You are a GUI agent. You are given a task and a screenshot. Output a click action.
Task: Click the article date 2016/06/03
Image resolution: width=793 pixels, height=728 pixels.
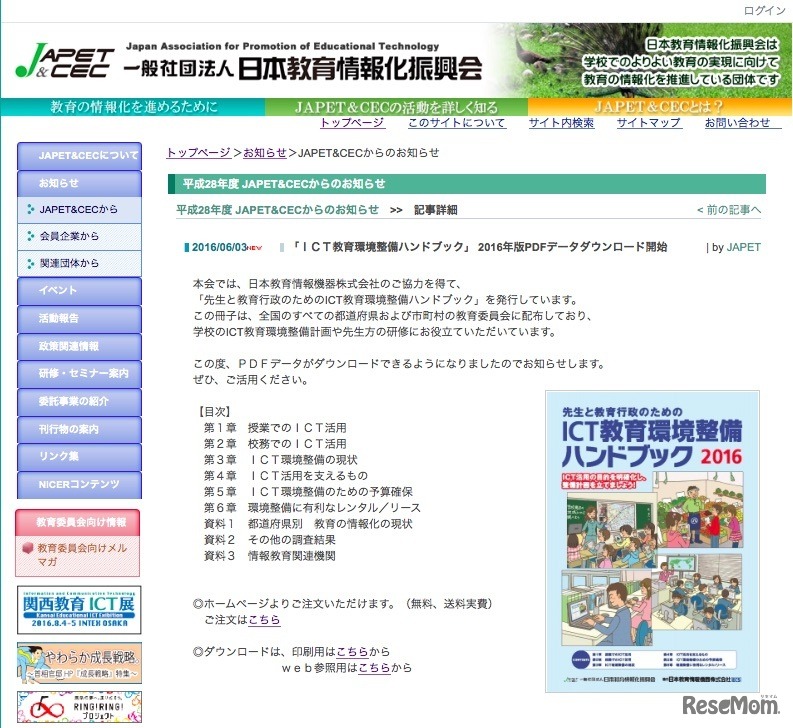pos(219,247)
